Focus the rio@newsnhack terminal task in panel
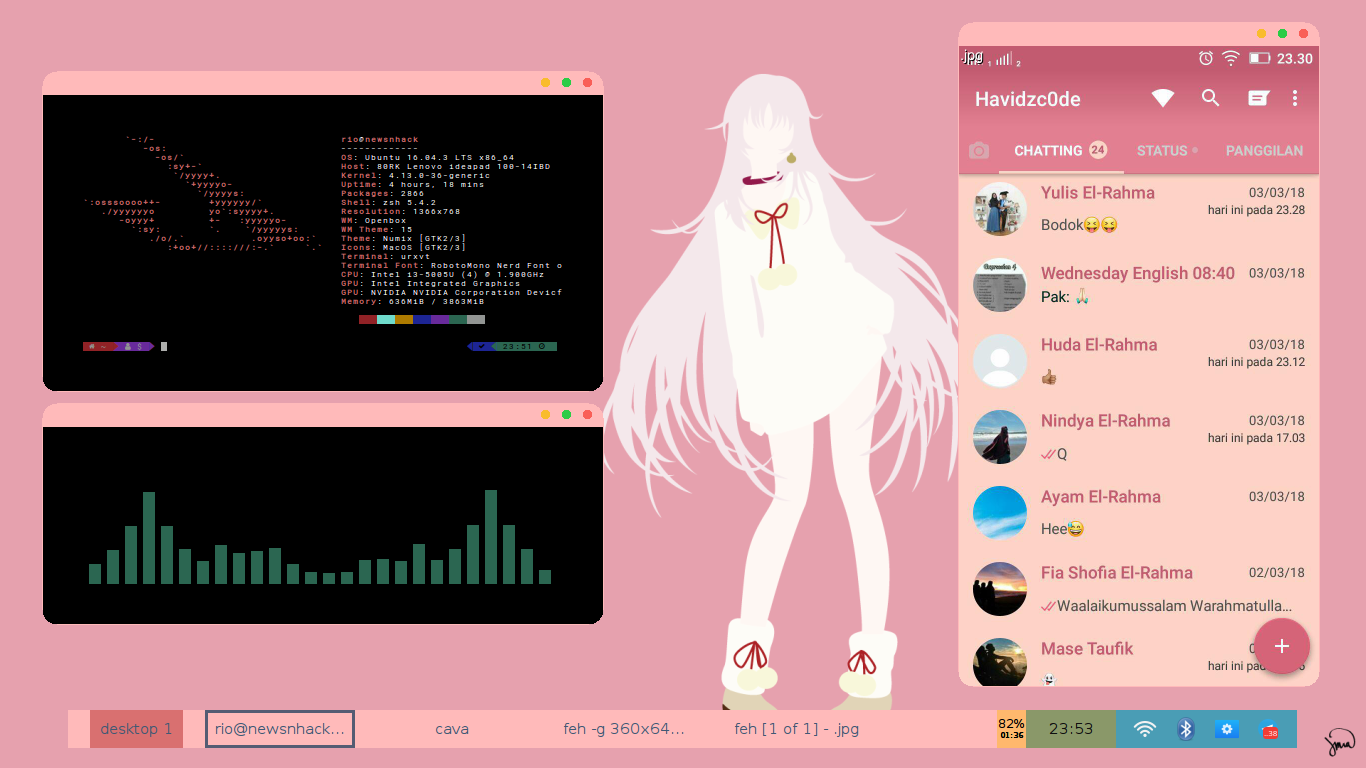The image size is (1366, 768). point(280,729)
